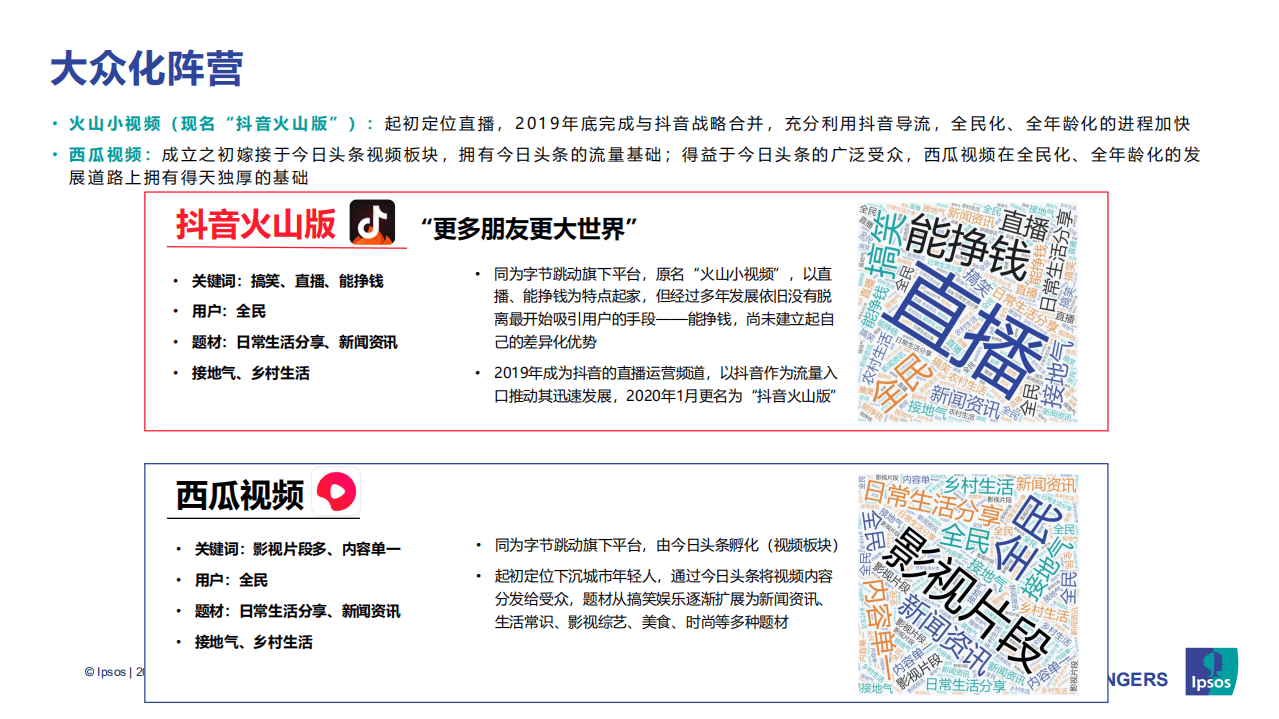Open the Ipsos logo in the bottom-right corner
Viewport: 1279px width, 719px height.
coord(1211,670)
